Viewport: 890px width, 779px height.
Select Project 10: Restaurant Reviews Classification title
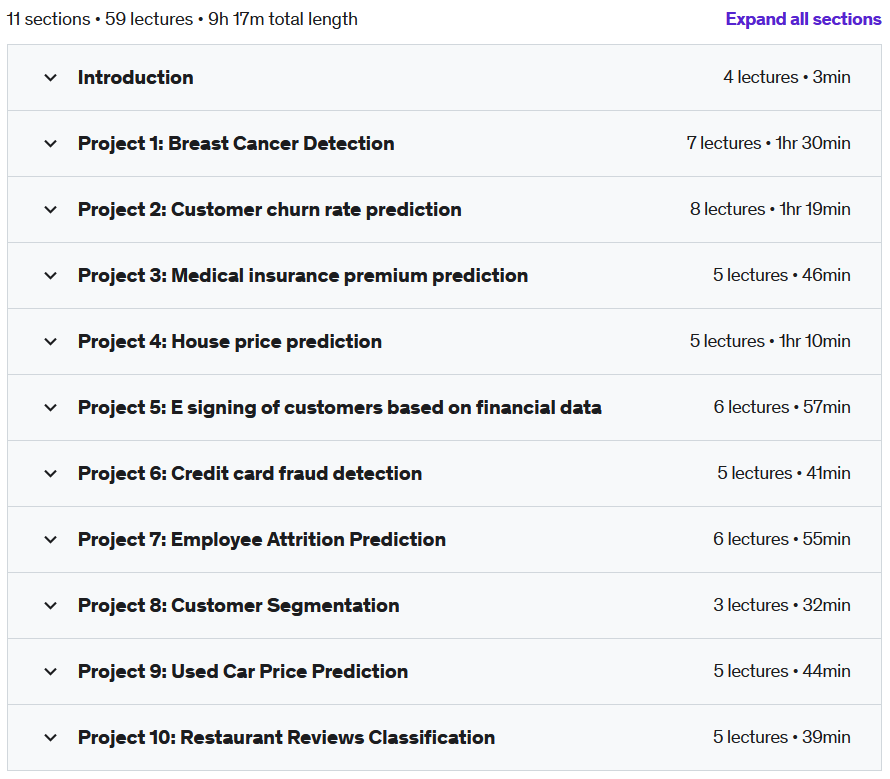(x=286, y=738)
